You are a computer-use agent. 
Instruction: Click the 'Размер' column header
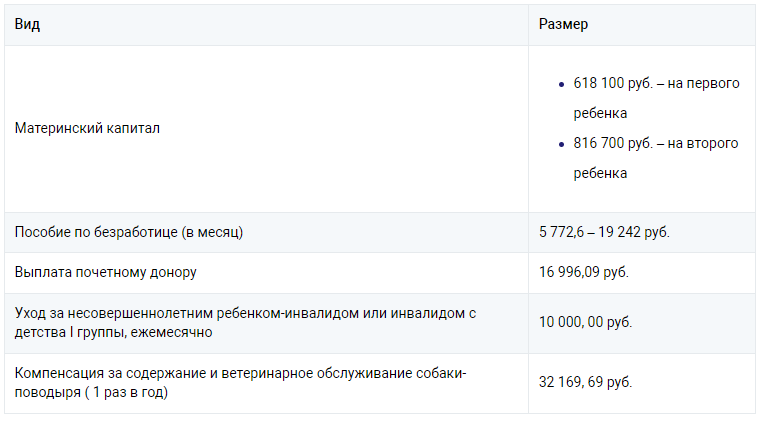[x=563, y=24]
